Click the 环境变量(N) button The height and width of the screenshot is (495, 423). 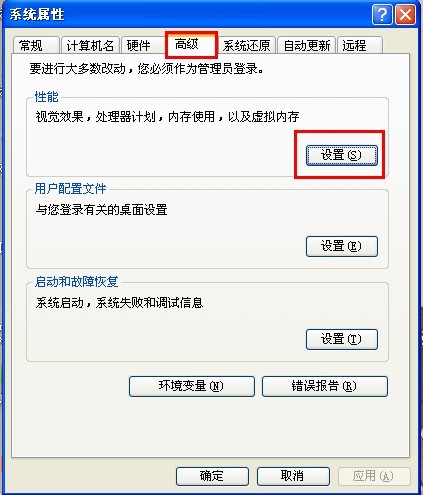(x=192, y=386)
